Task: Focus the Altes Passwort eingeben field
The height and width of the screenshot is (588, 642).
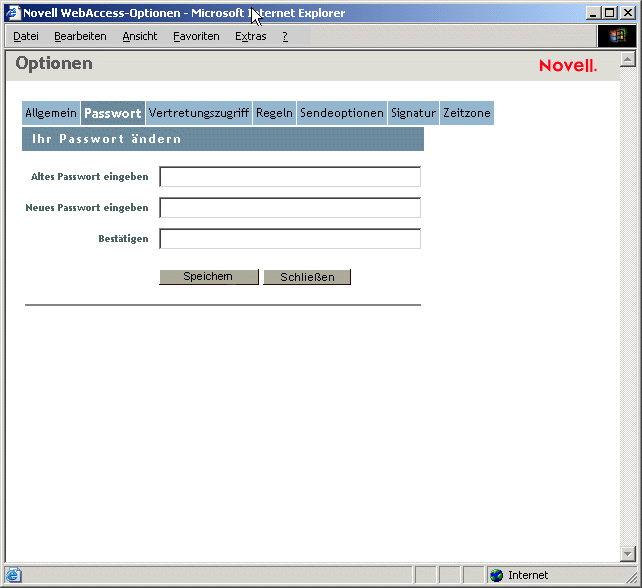Action: coord(290,176)
